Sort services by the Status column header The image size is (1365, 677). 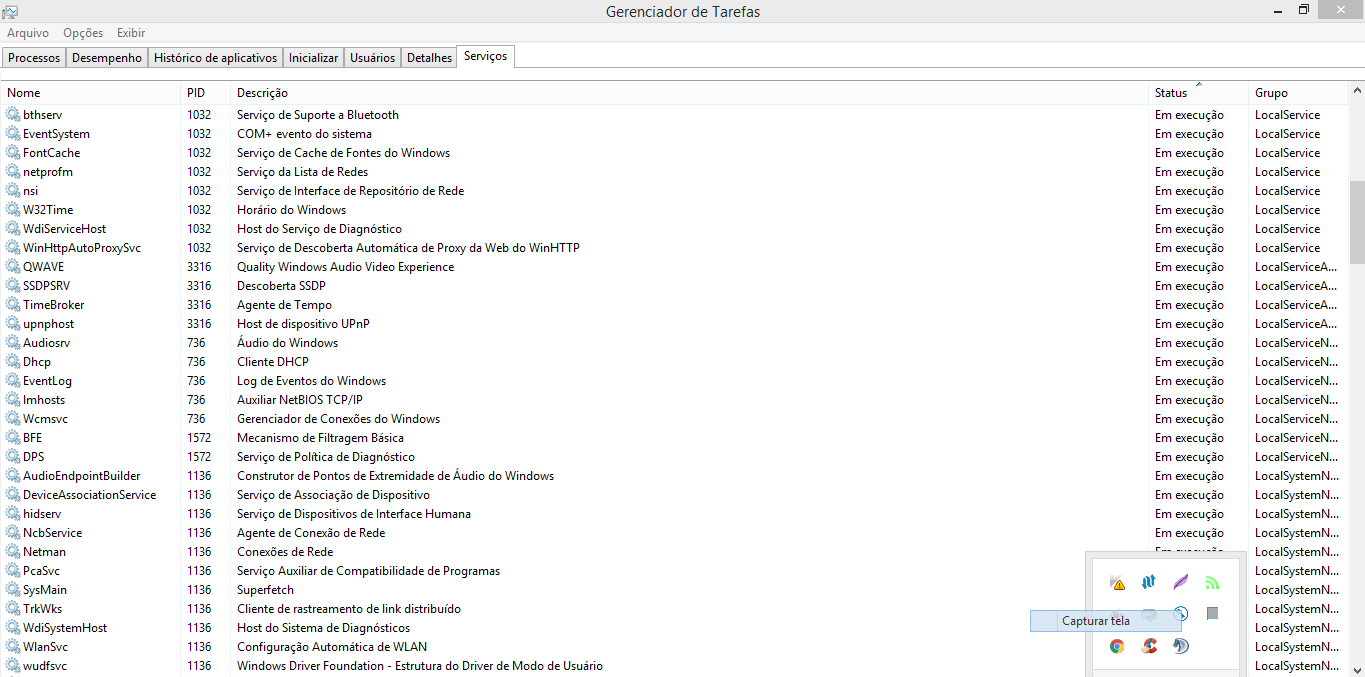tap(1198, 93)
